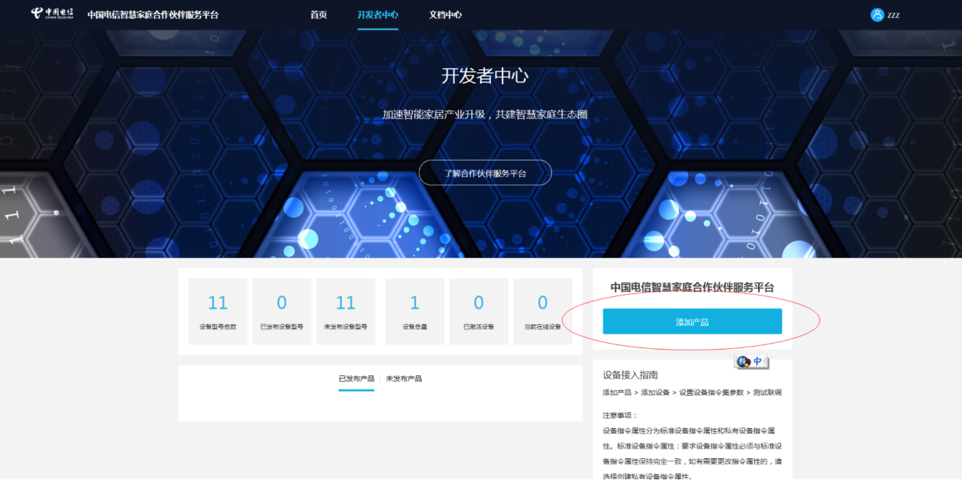
Task: Open the 首页 home tab
Action: click(x=318, y=15)
